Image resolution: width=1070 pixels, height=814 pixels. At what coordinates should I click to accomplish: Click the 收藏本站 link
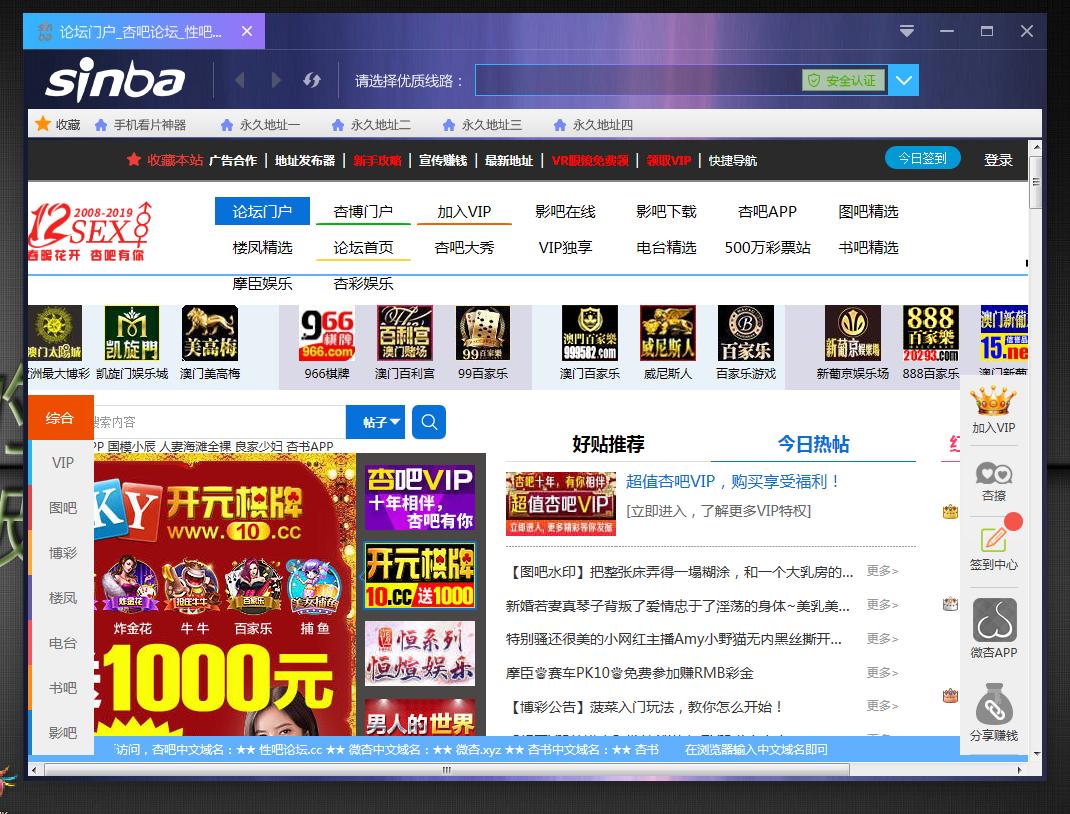(x=165, y=160)
